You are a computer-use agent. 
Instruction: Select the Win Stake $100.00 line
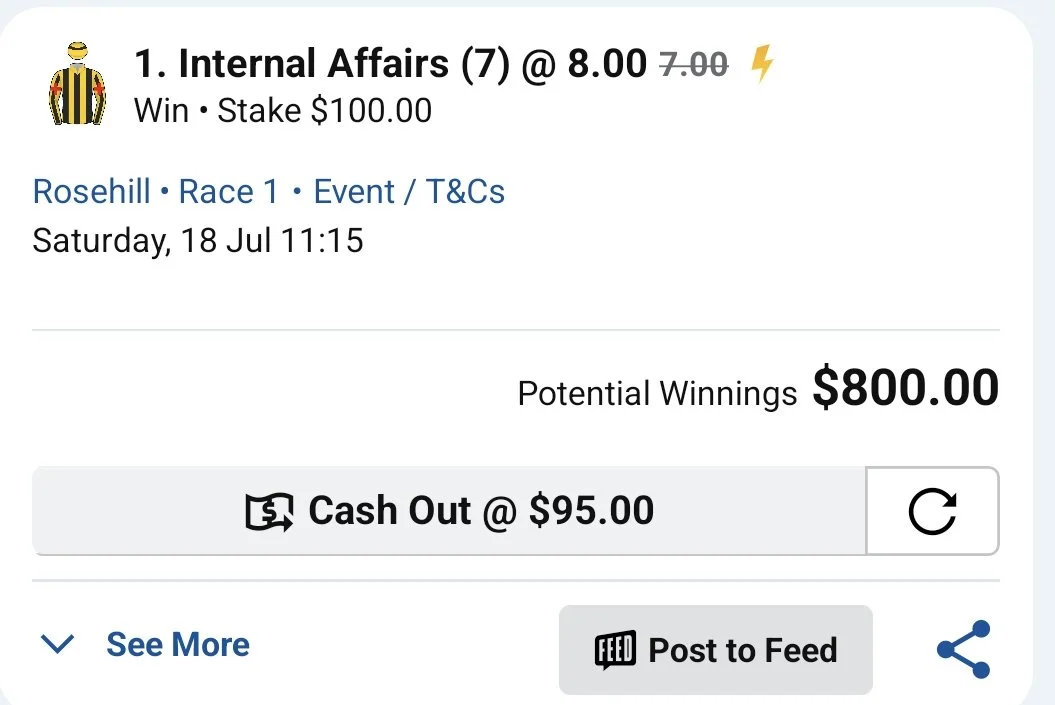click(283, 110)
